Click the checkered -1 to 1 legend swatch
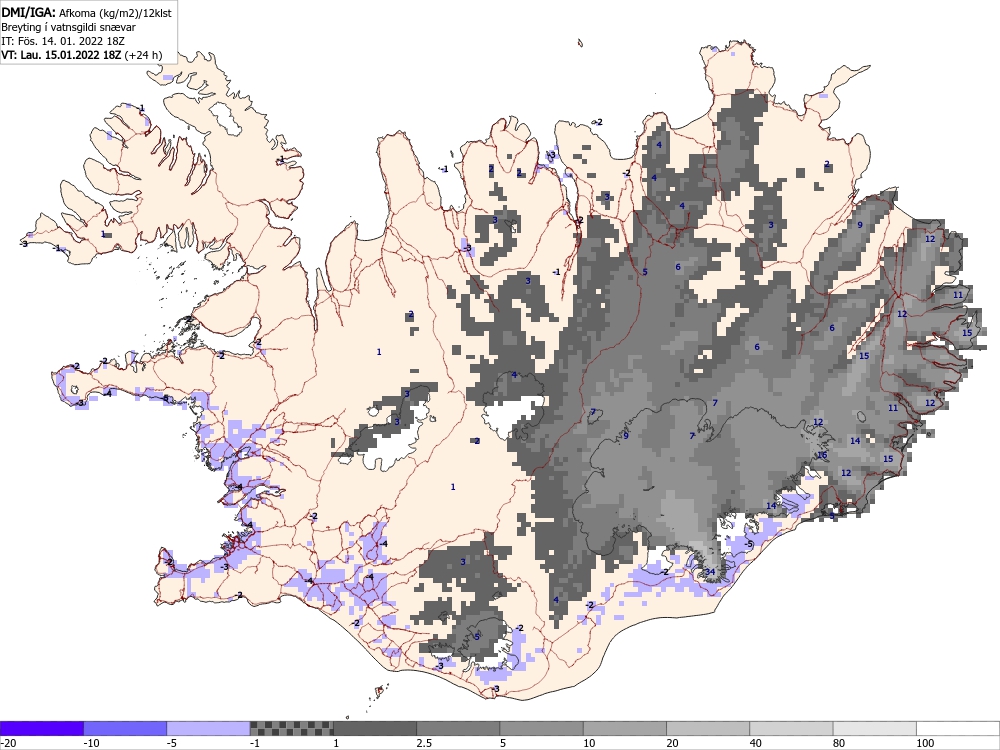The height and width of the screenshot is (750, 1000). tap(291, 728)
